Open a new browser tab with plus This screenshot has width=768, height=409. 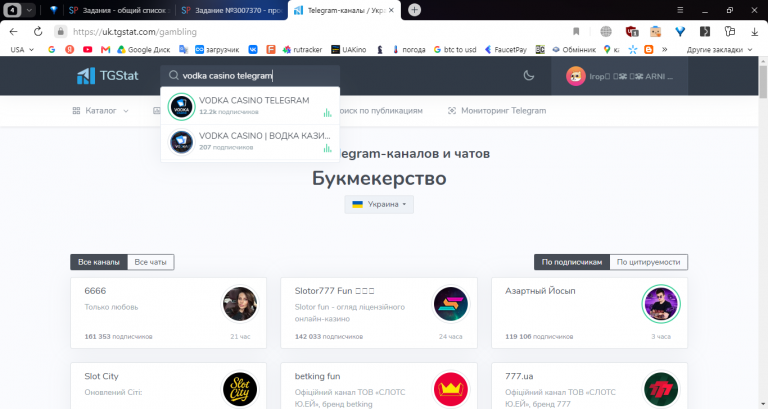point(414,10)
